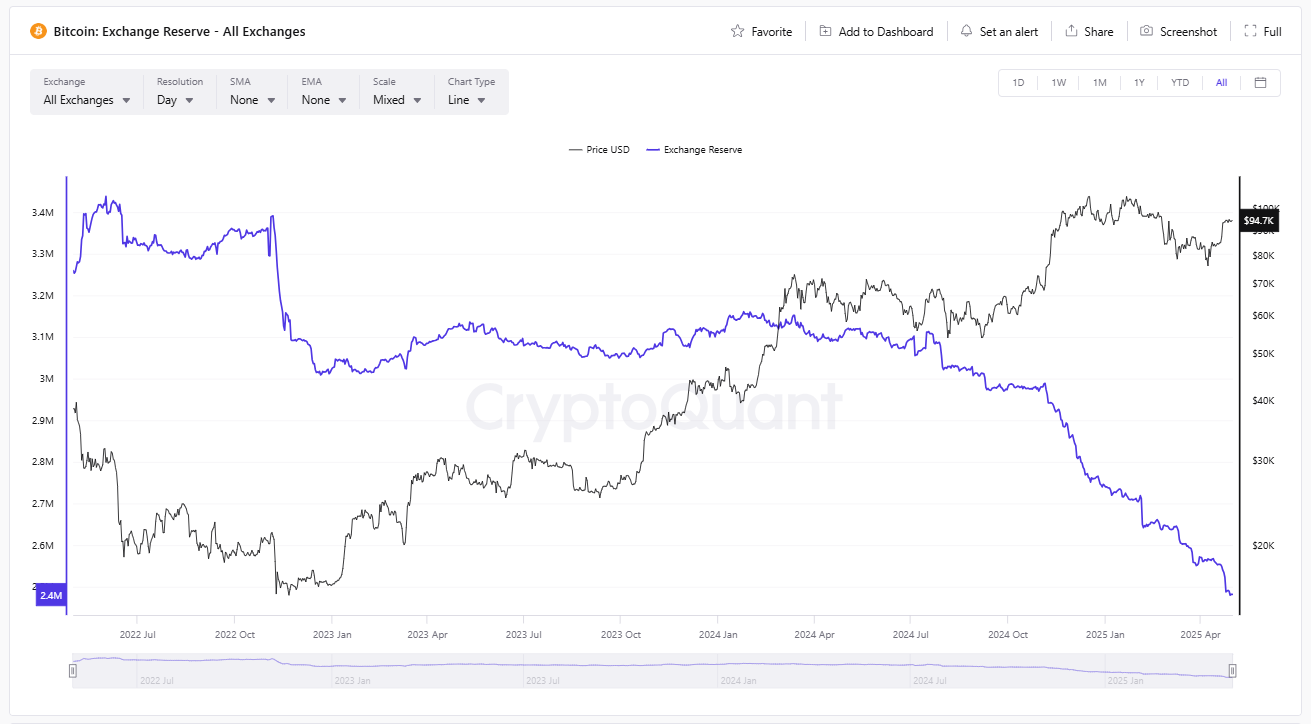The width and height of the screenshot is (1311, 724).
Task: Click the chart title 'Bitcoin: Exchange Reserve - All Exchanges'
Action: tap(179, 31)
